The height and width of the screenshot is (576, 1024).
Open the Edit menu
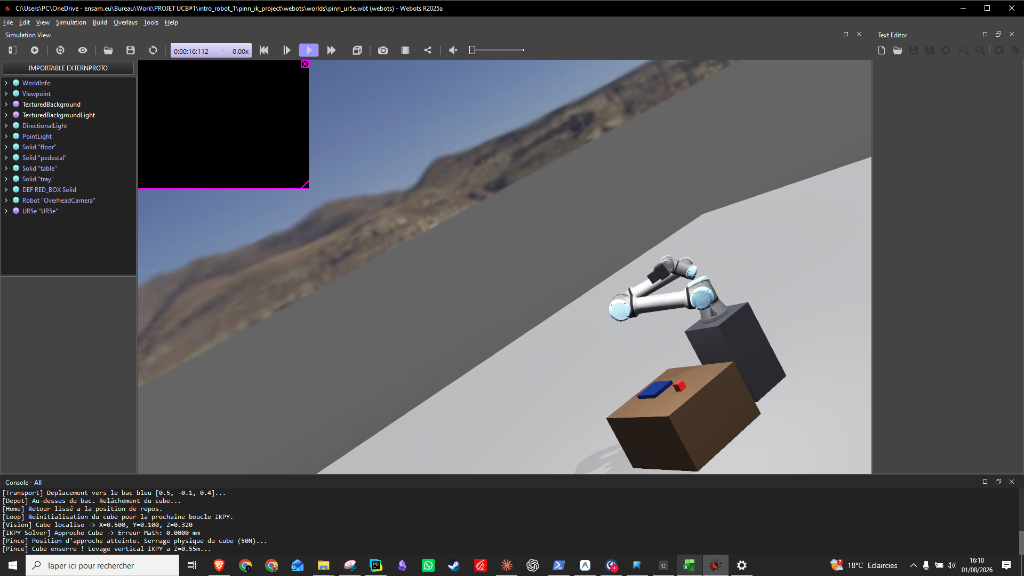click(x=24, y=22)
